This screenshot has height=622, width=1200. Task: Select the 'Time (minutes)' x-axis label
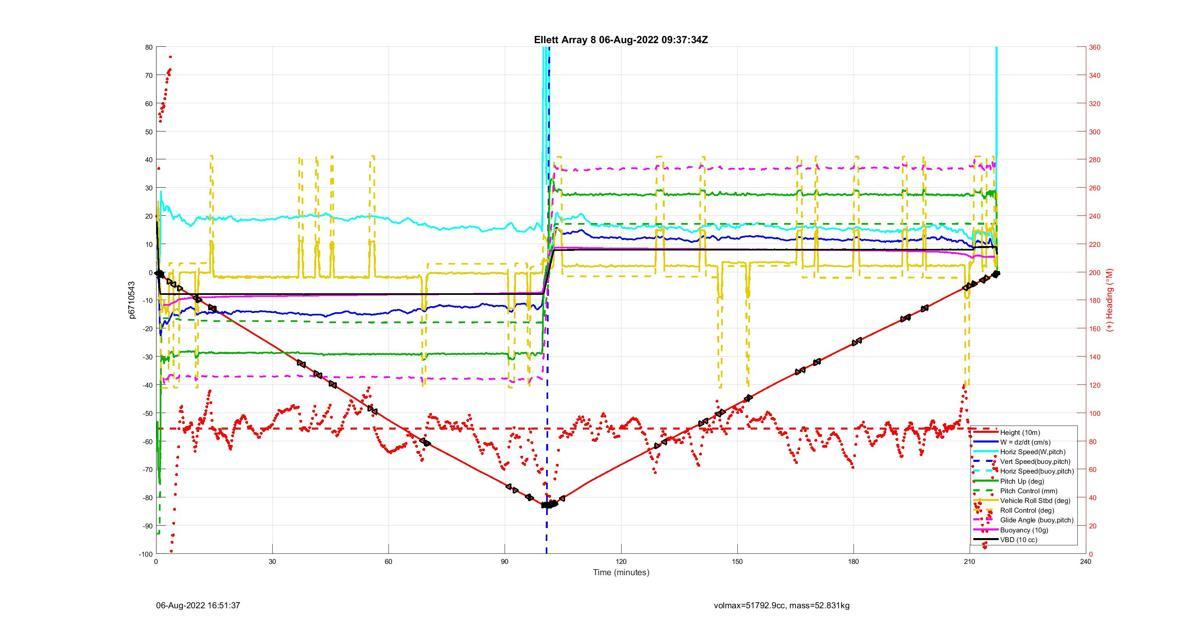pos(620,572)
